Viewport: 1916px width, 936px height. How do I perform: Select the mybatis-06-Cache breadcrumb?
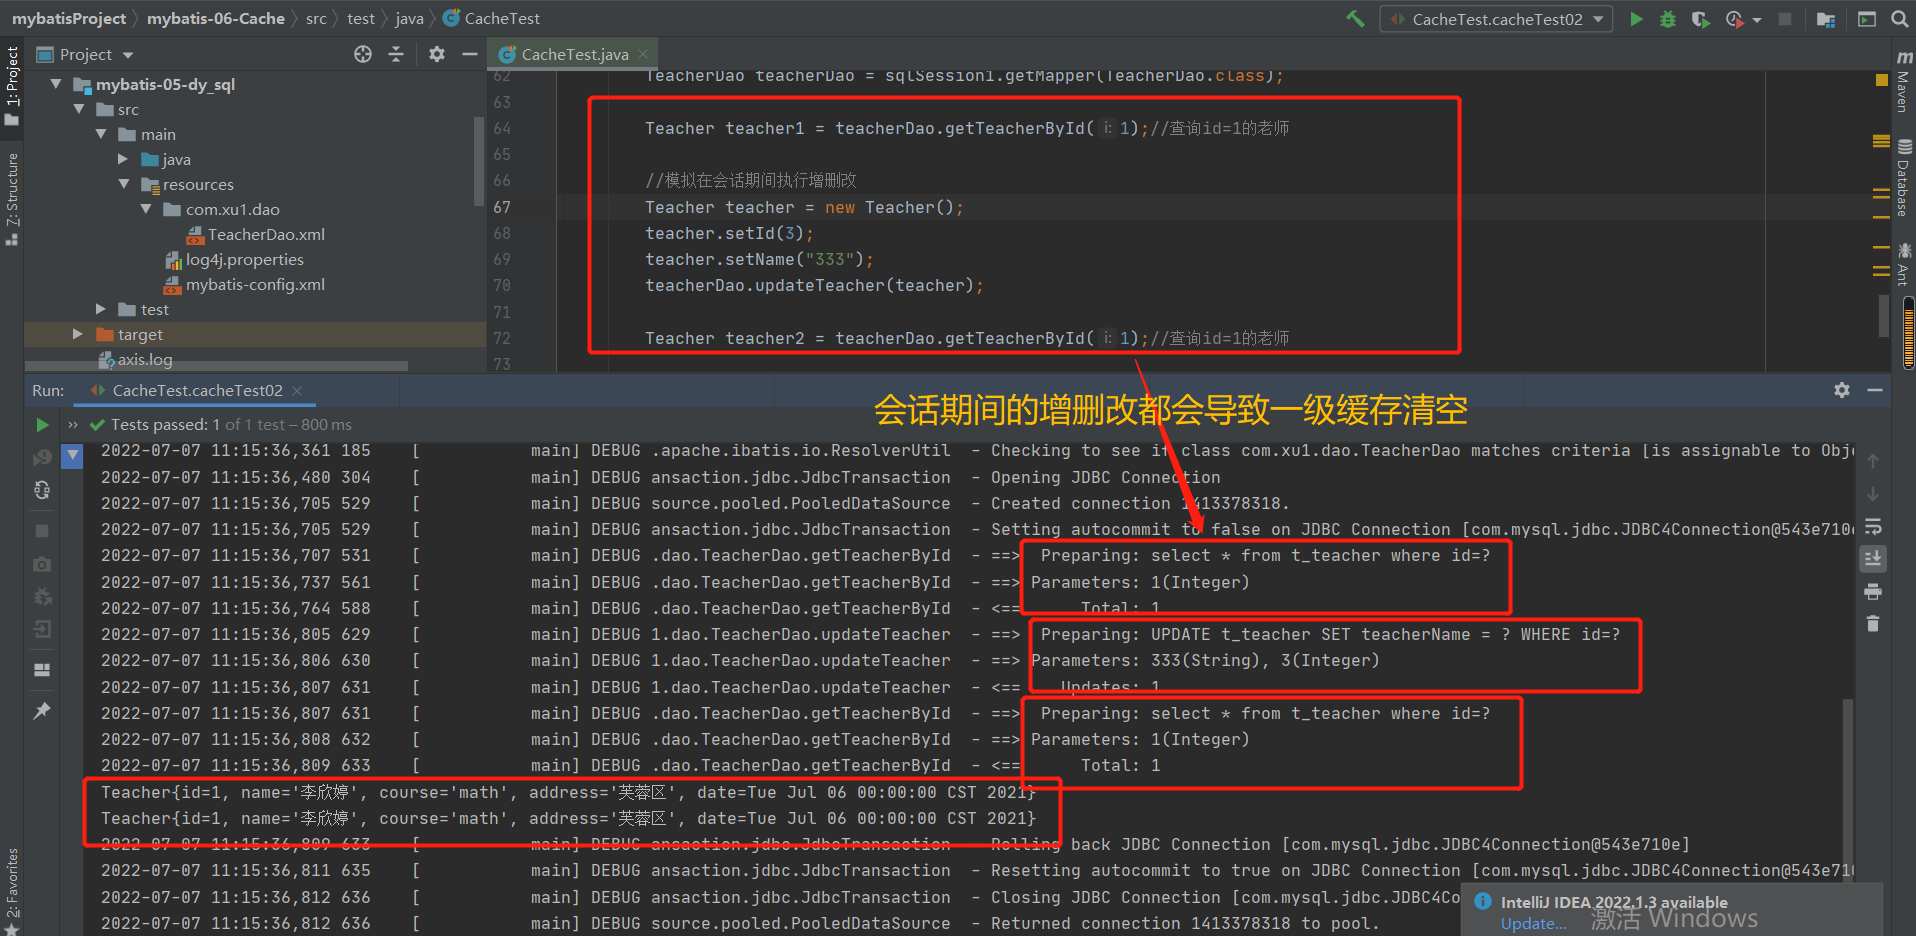coord(216,18)
